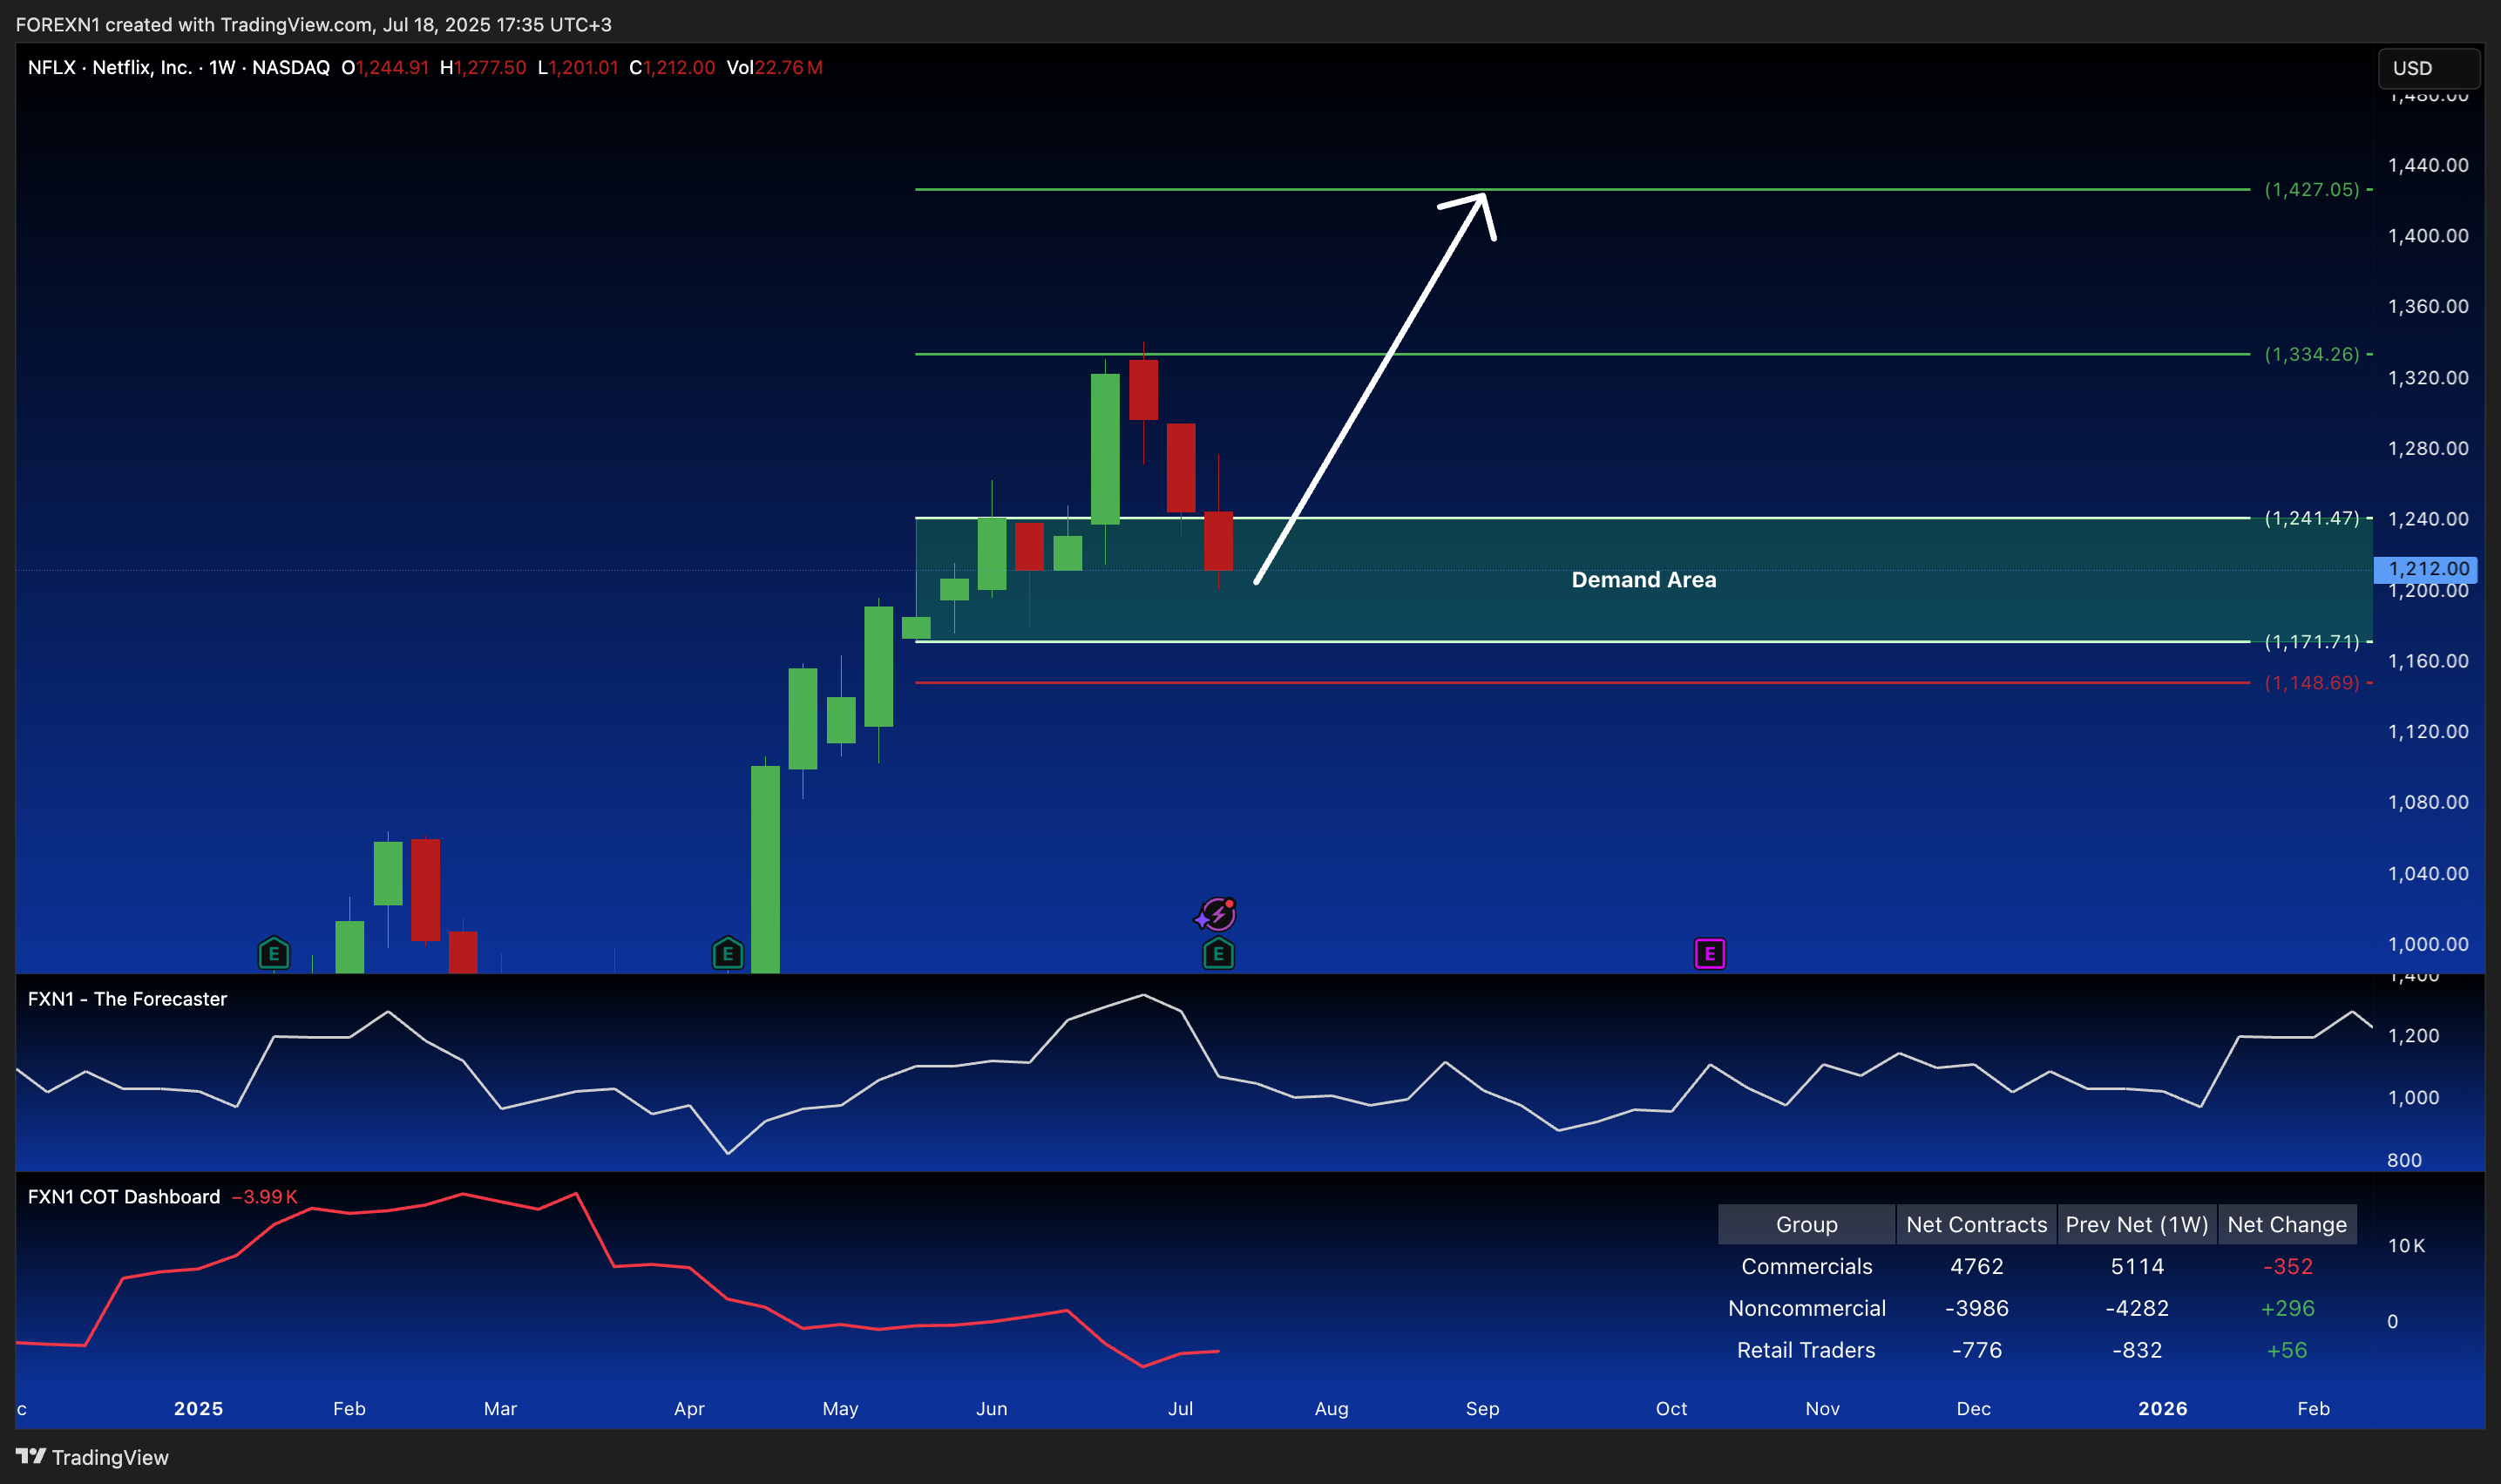Click Noncommercial net change +296

2287,1308
